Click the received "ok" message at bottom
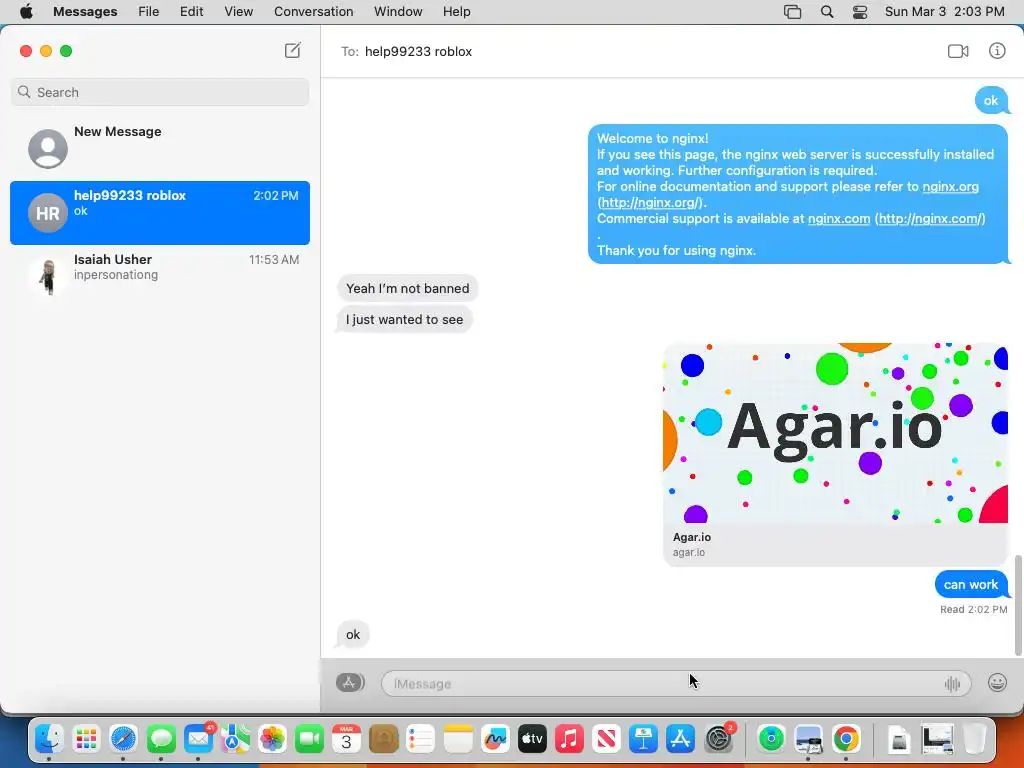Image resolution: width=1024 pixels, height=768 pixels. point(353,634)
